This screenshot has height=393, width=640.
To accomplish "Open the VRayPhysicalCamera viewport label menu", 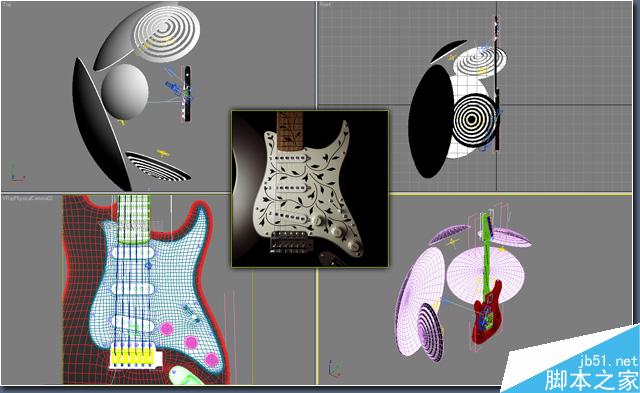I will tap(28, 198).
